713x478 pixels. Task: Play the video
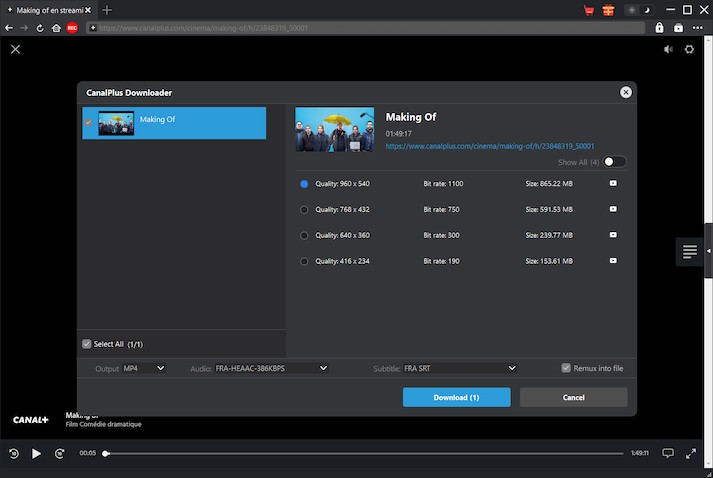(36, 453)
